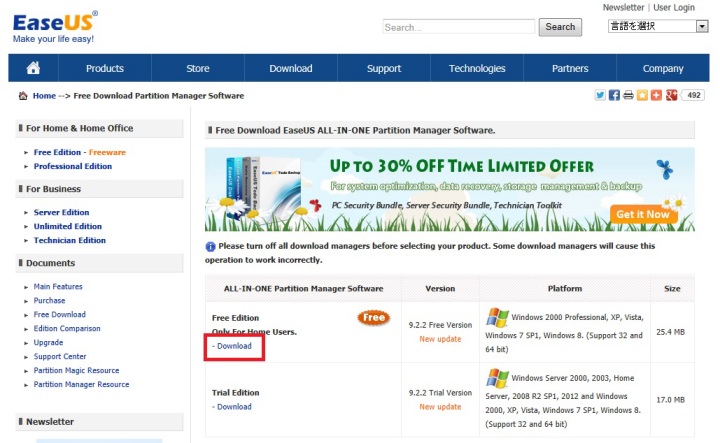Click the Get it Now banner button
This screenshot has width=720, height=443.
tap(643, 214)
